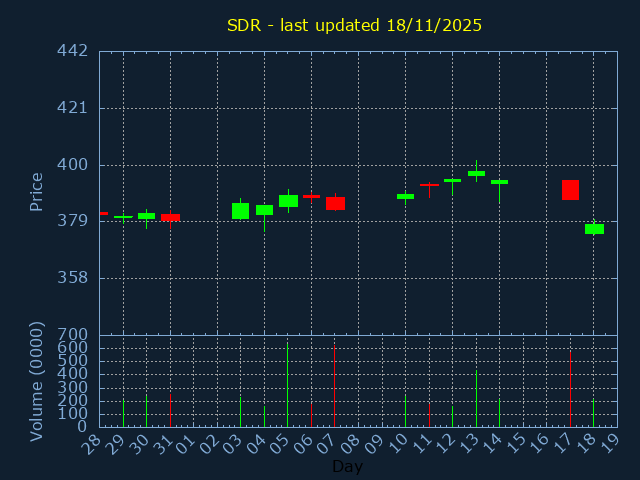Image resolution: width=640 pixels, height=480 pixels.
Task: Select day 10 tick label on x-axis
Action: (399, 443)
